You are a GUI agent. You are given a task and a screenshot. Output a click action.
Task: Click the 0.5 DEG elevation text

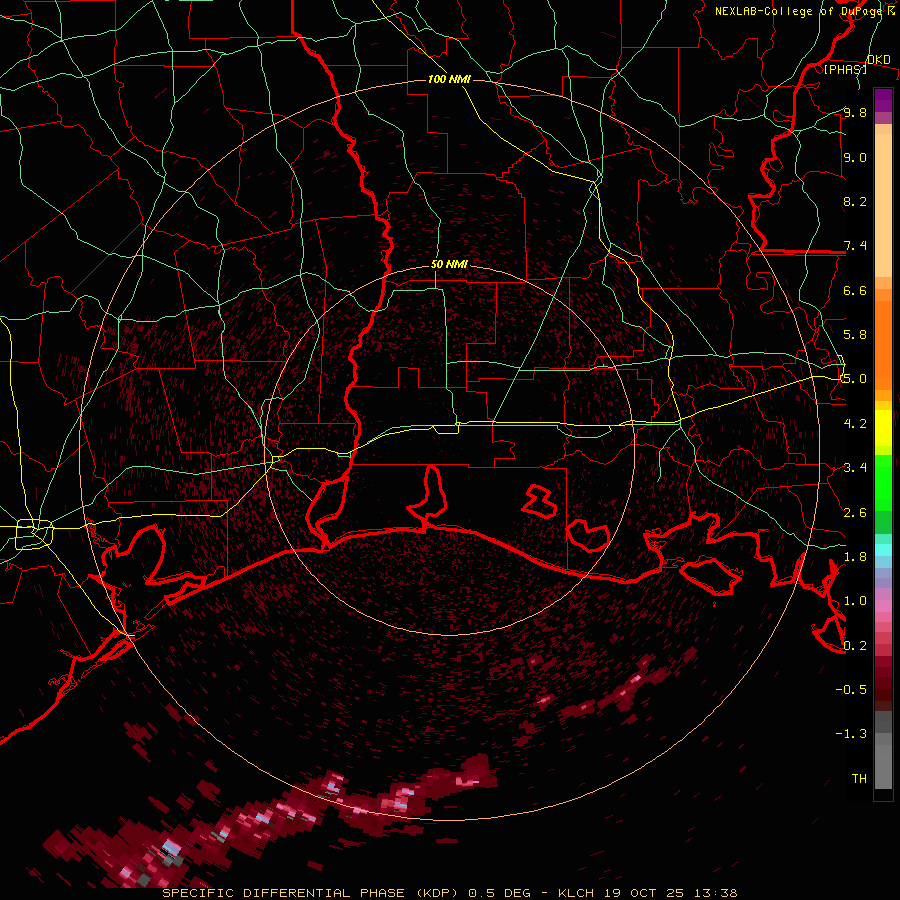pos(499,893)
